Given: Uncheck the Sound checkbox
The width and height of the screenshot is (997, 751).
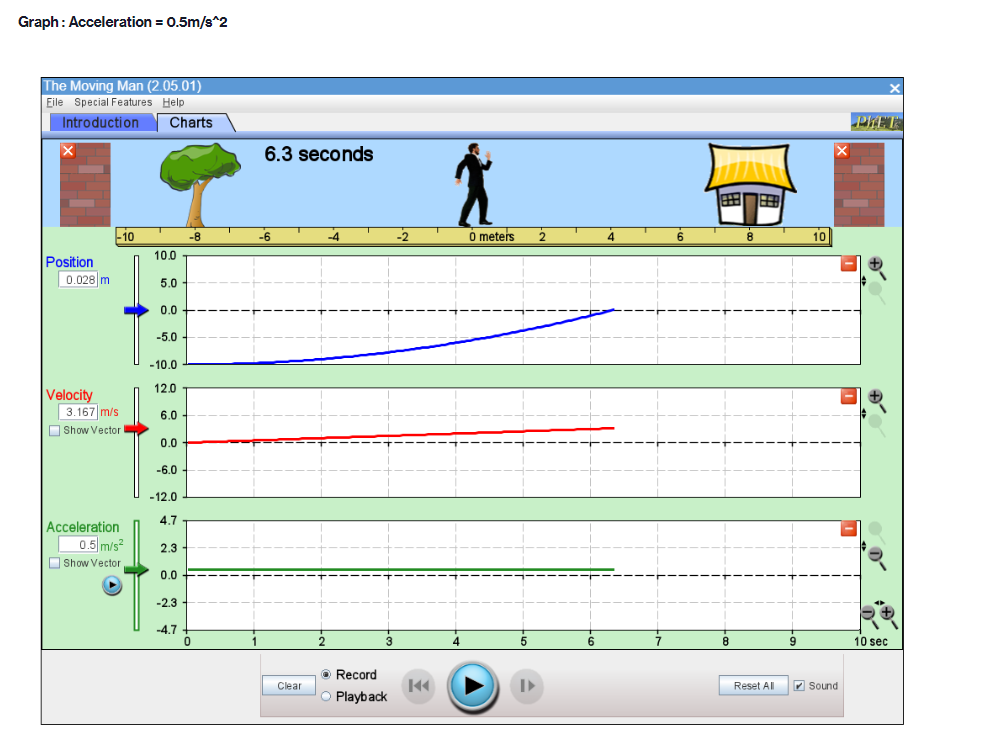Looking at the screenshot, I should 797,685.
